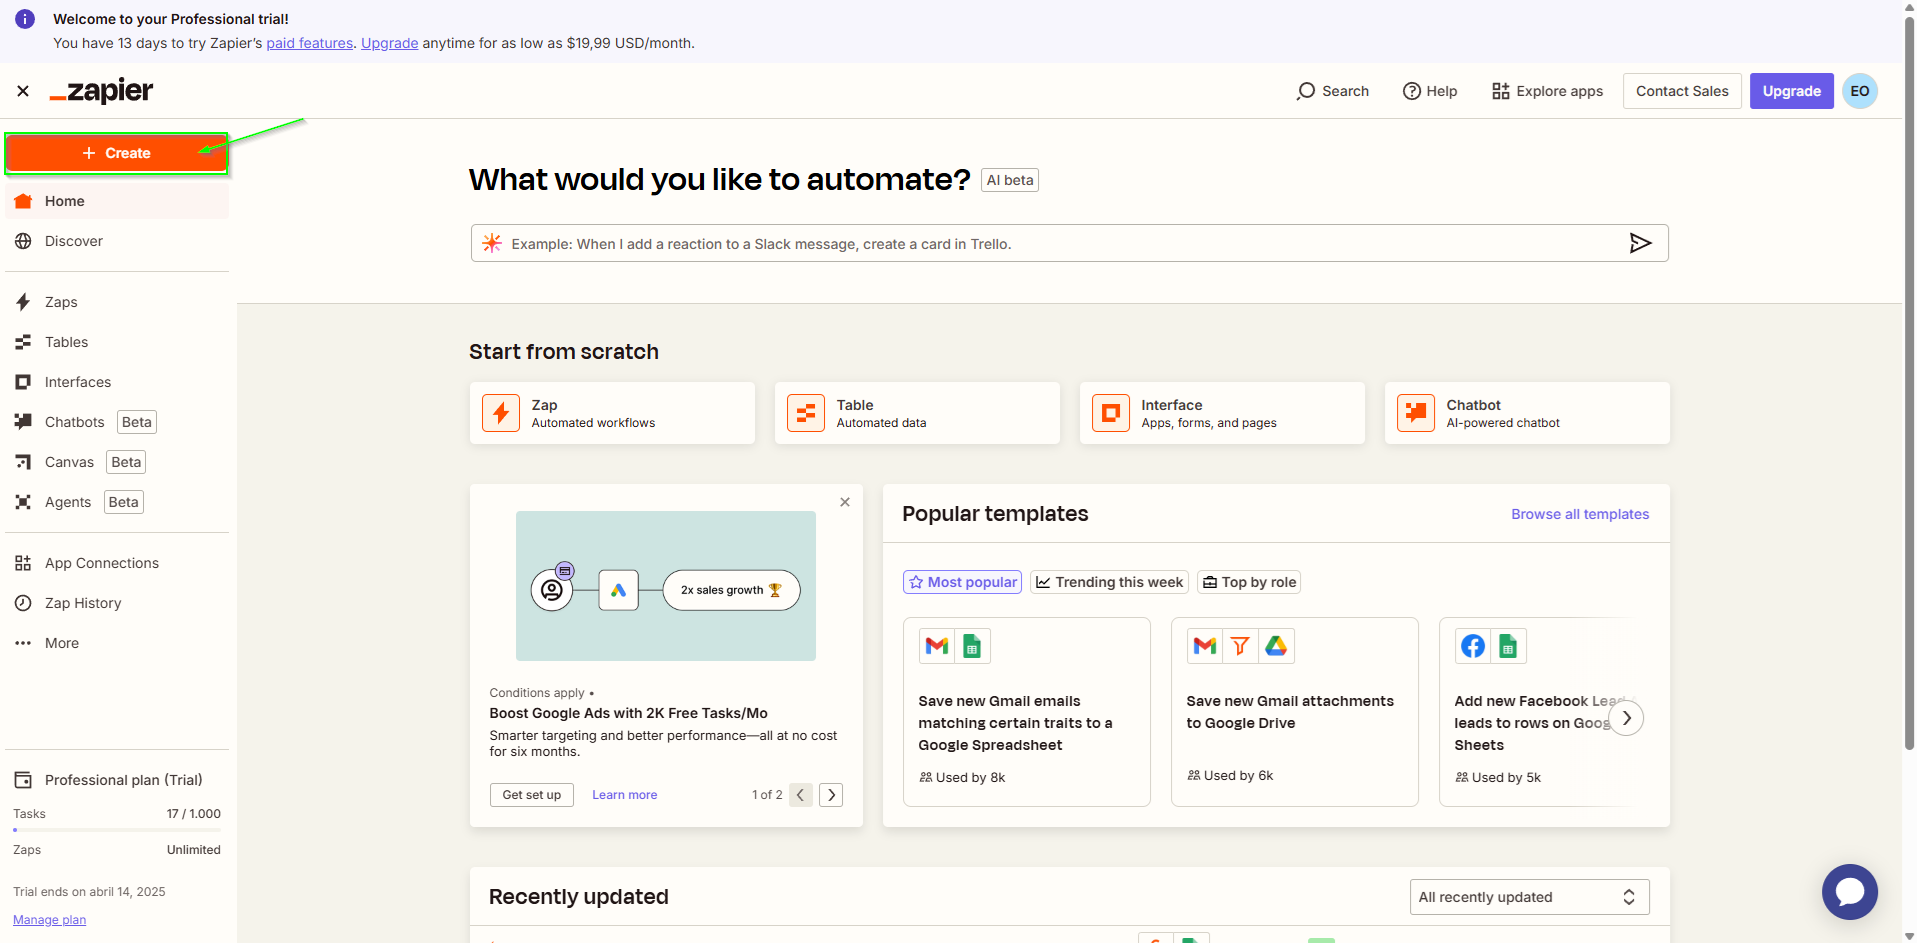The width and height of the screenshot is (1917, 943).
Task: Click the Agents icon in sidebar
Action: 23,502
